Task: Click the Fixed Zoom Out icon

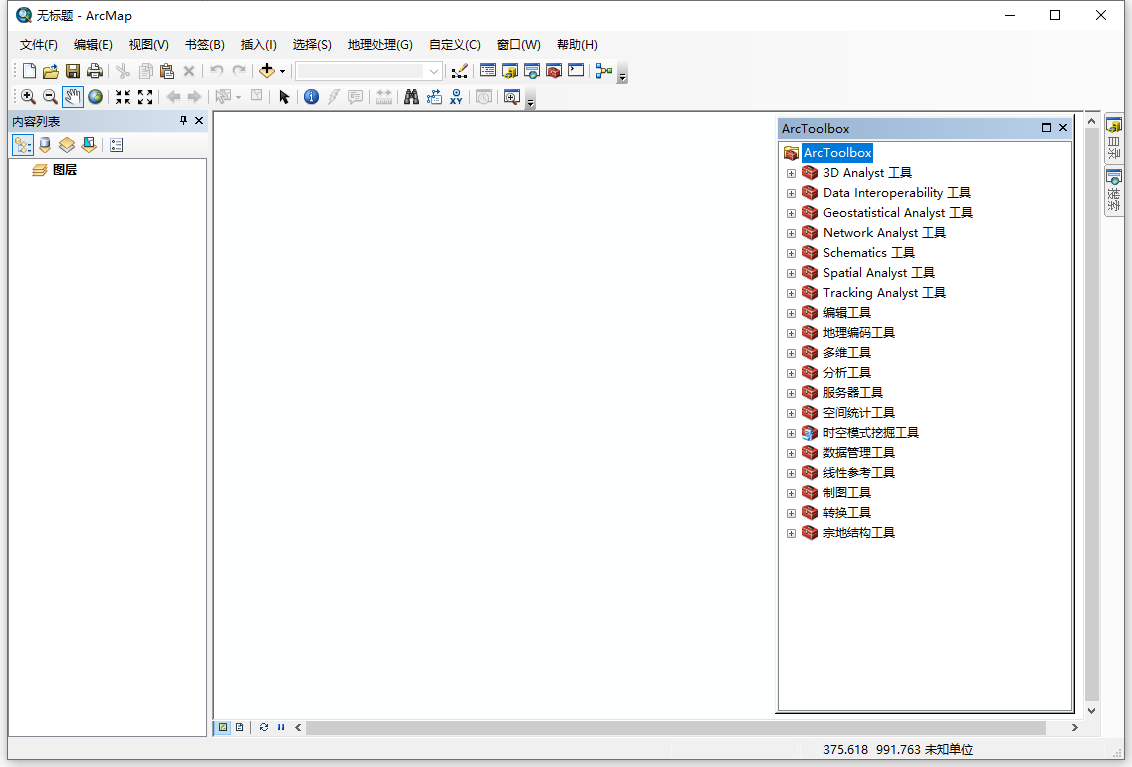Action: coord(145,97)
